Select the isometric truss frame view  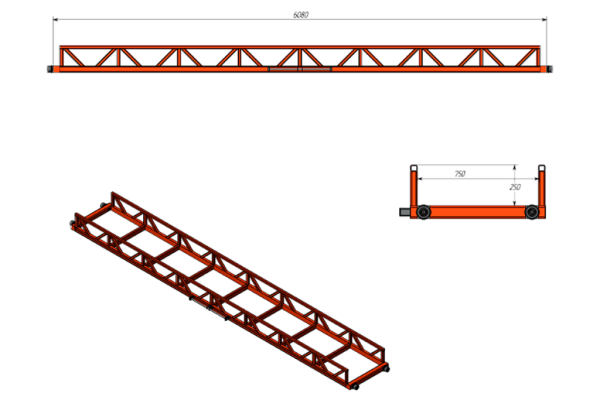click(230, 291)
